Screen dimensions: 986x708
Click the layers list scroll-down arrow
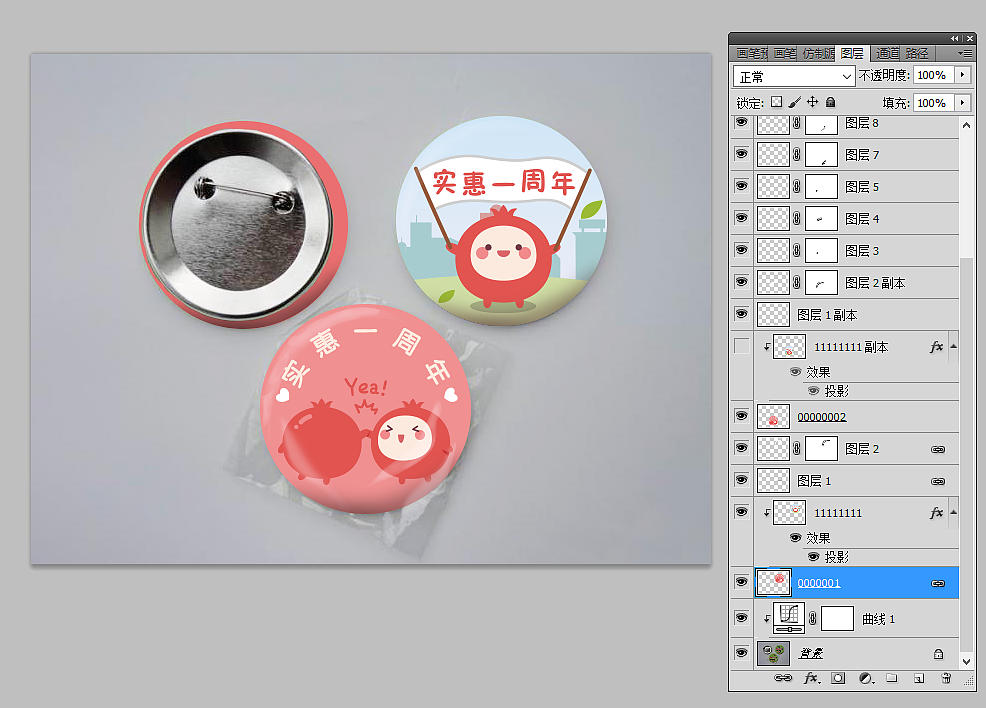click(967, 661)
